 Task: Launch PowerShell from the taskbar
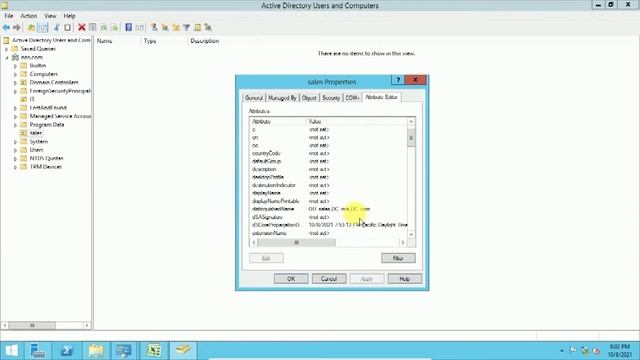[x=67, y=351]
